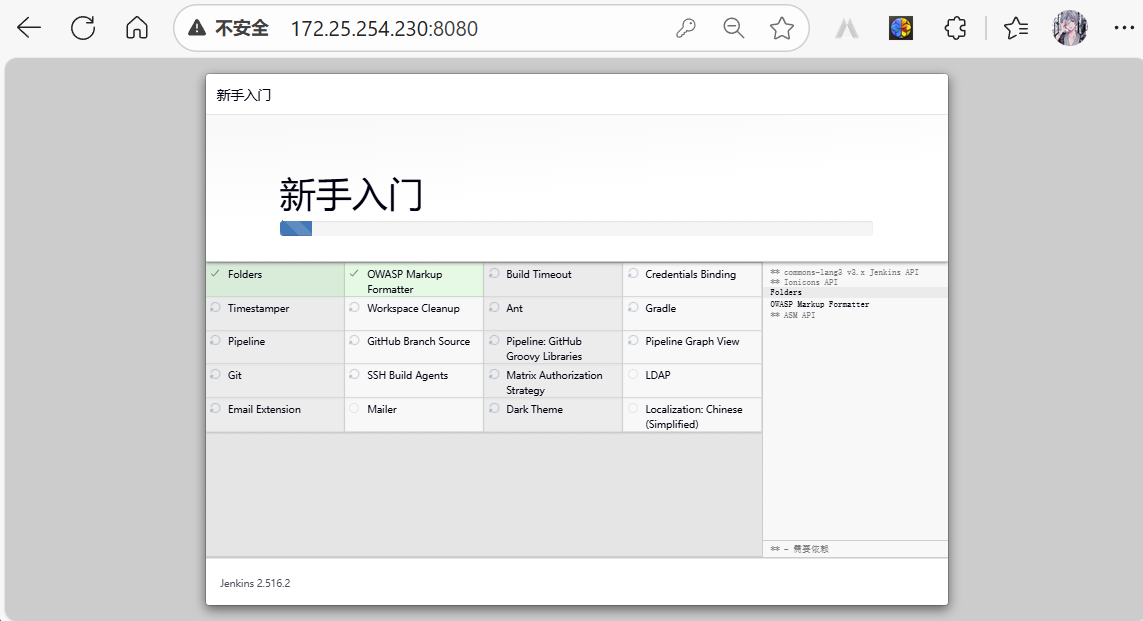Select the GitHub Branch Source plugin text
1143x621 pixels.
click(x=418, y=342)
